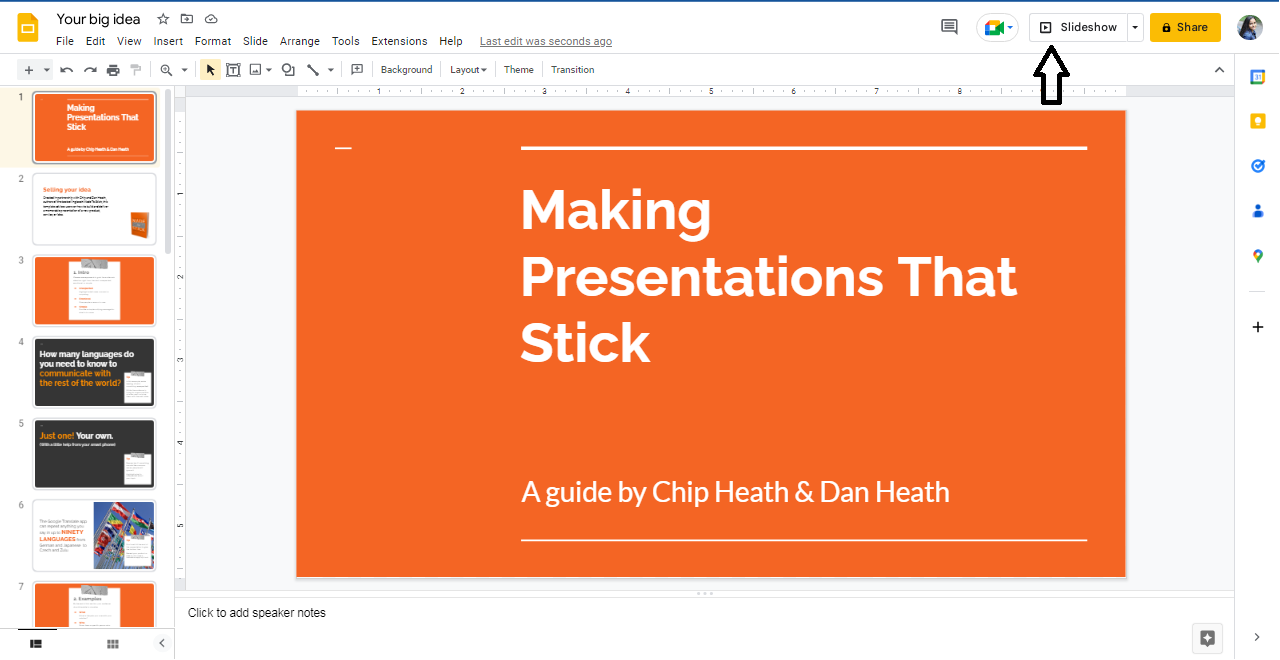Viewport: 1280px width, 660px height.
Task: Collapse the filmstrip panel with chevron
Action: point(162,644)
